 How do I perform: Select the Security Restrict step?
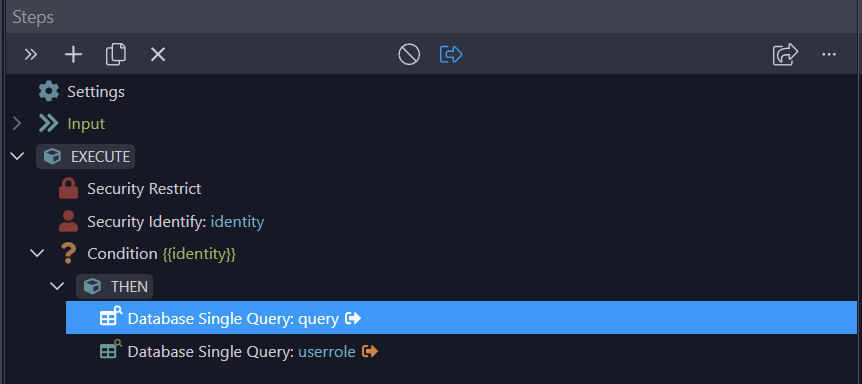click(130, 189)
